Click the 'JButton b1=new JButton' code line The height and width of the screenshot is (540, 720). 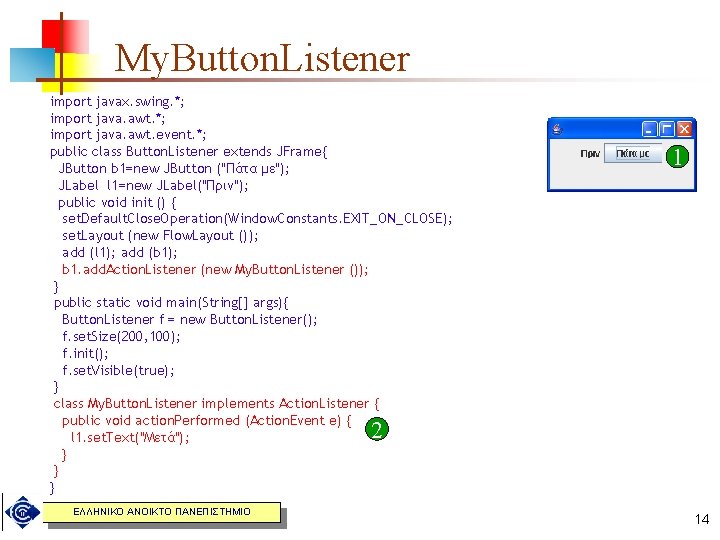tap(174, 169)
